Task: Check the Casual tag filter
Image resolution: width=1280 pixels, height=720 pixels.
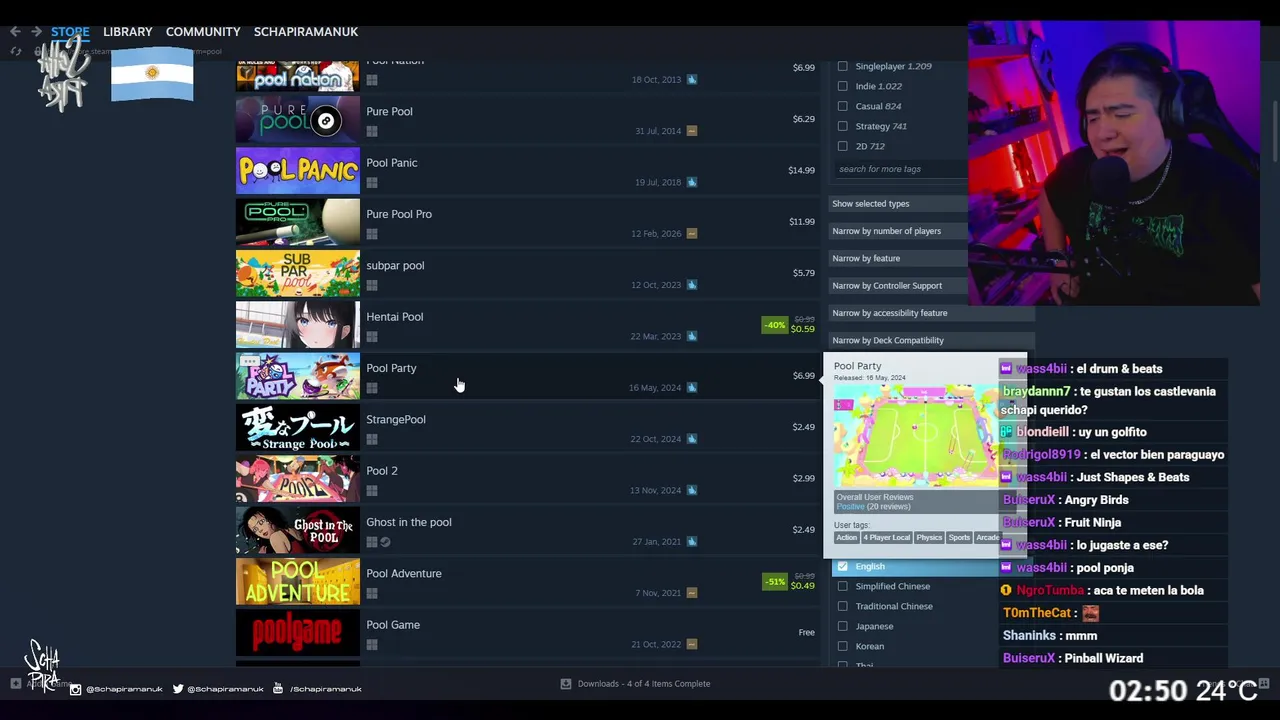Action: (843, 106)
